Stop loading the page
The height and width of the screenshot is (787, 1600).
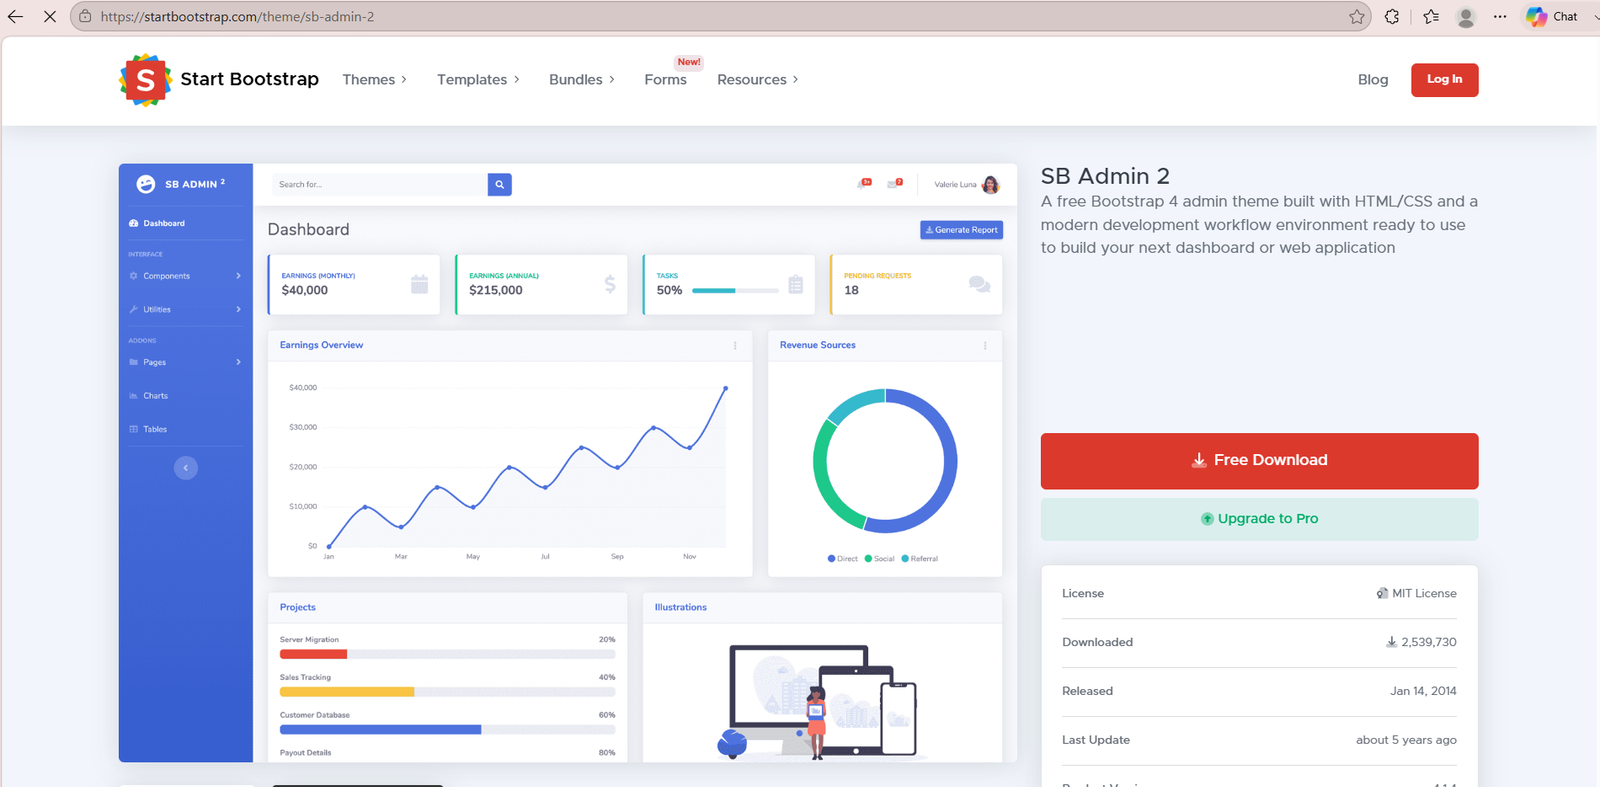click(x=50, y=17)
